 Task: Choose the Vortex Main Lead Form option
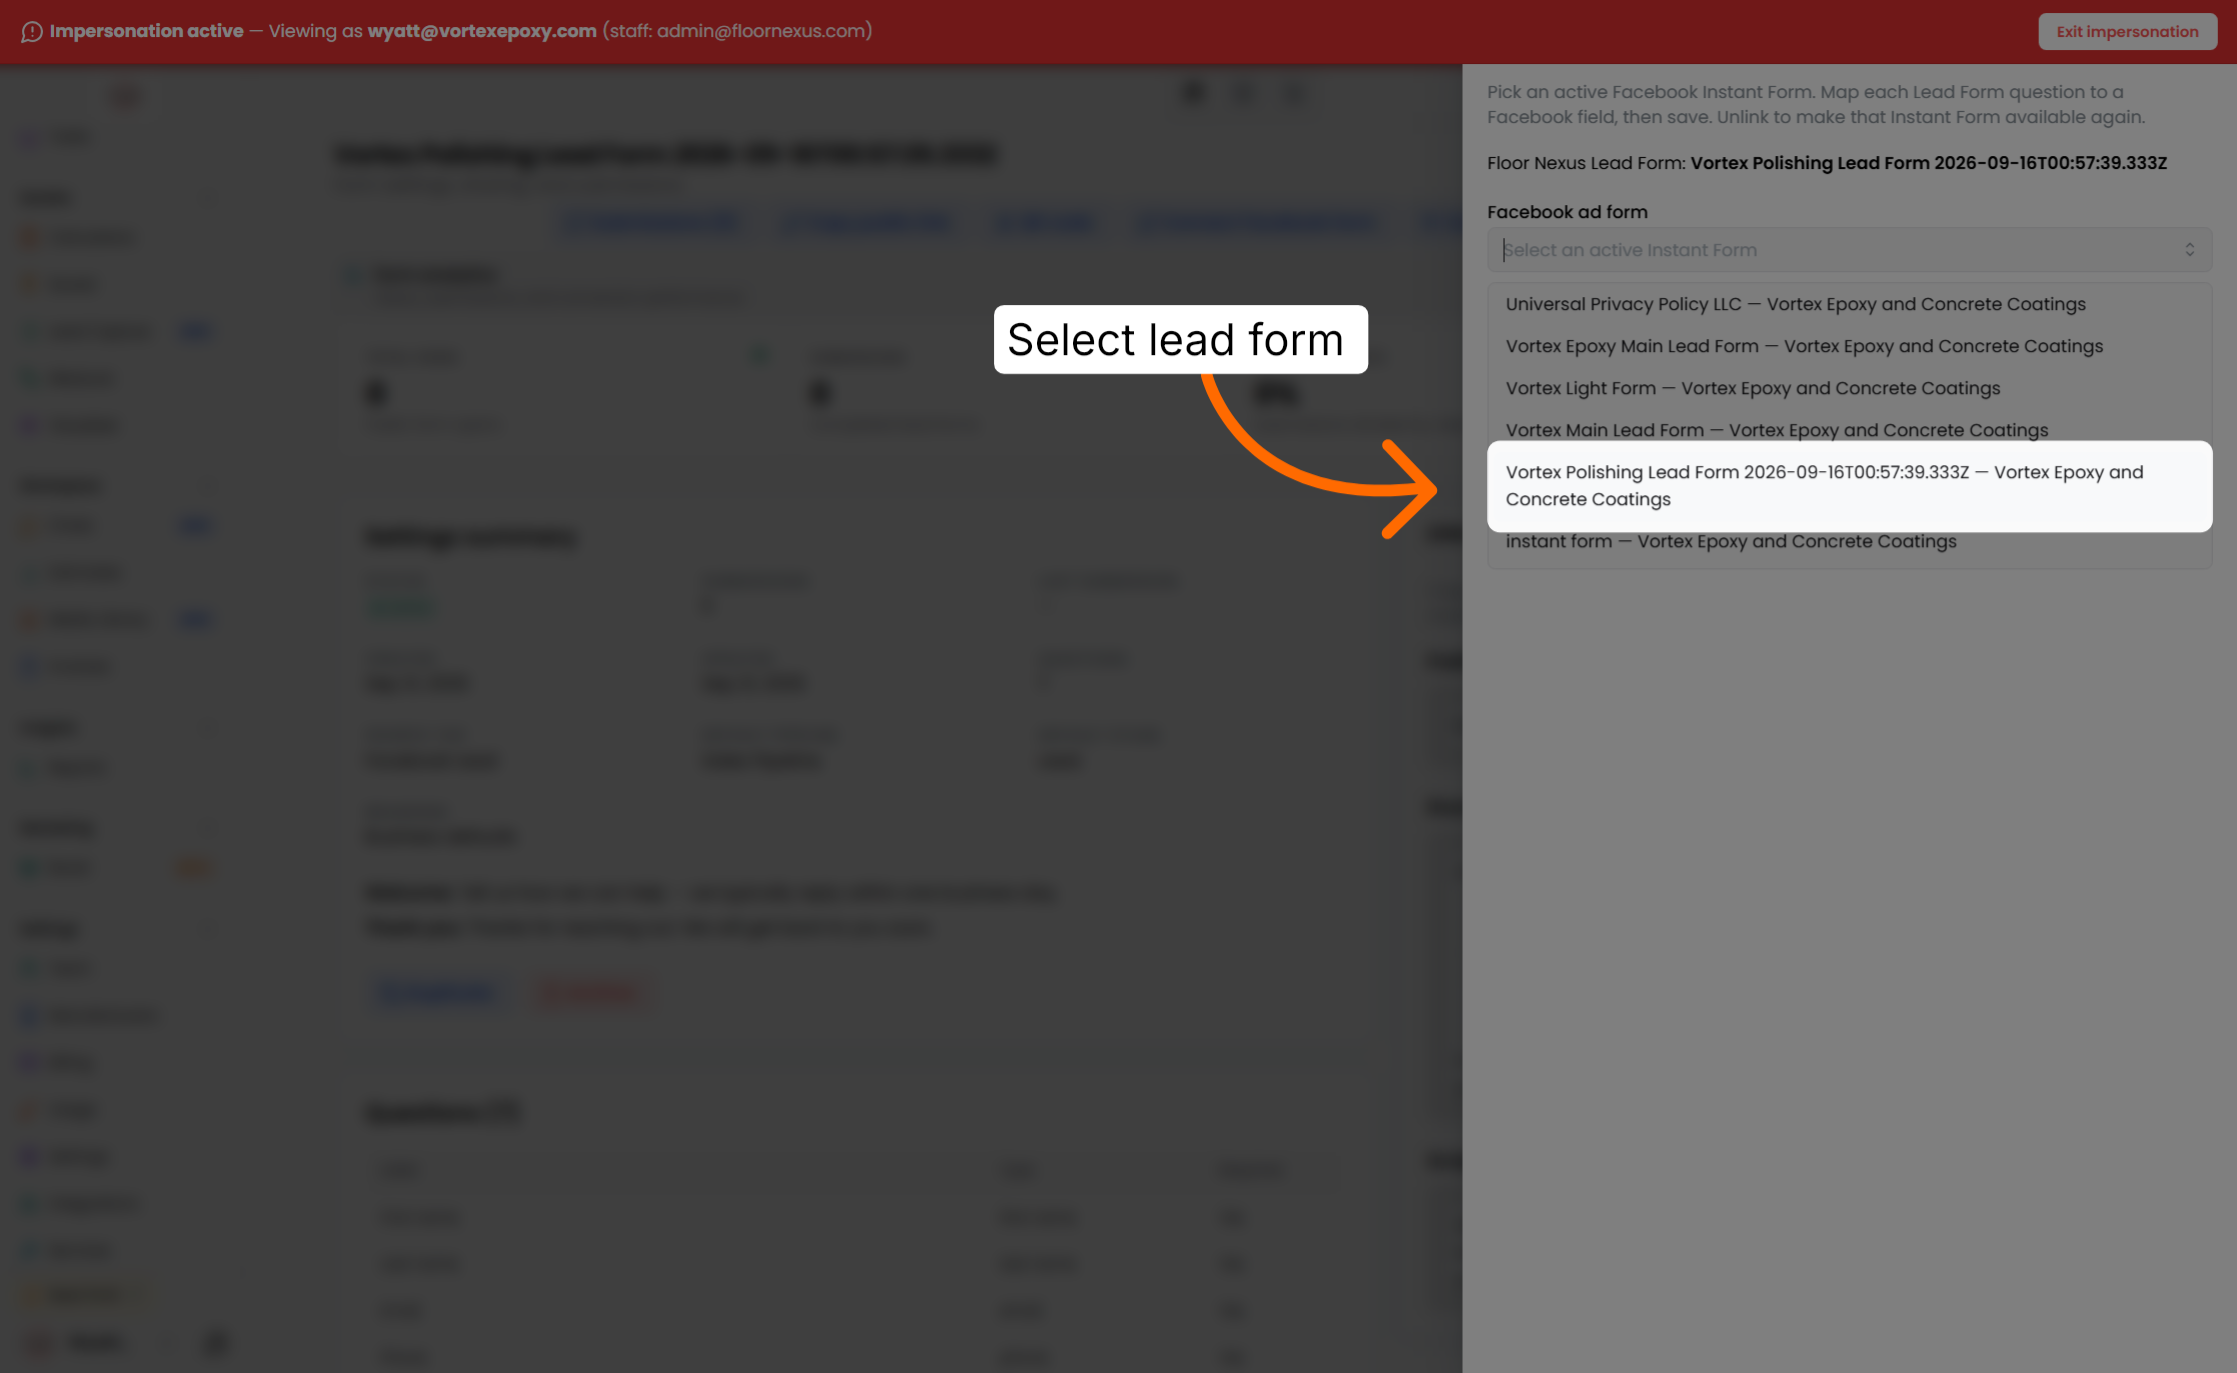pos(1849,430)
